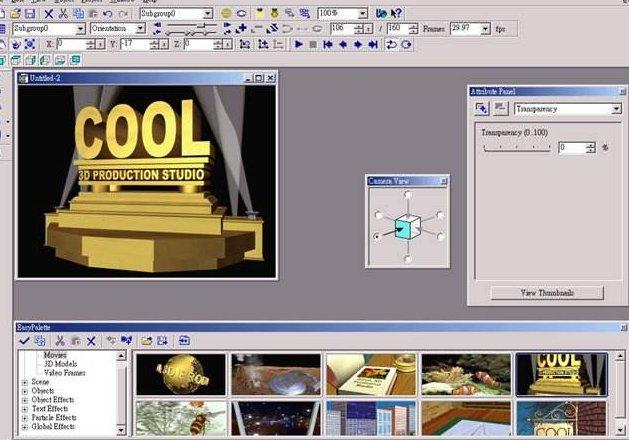629x440 pixels.
Task: Click the checkmark apply icon in EasyPalette
Action: pos(24,341)
